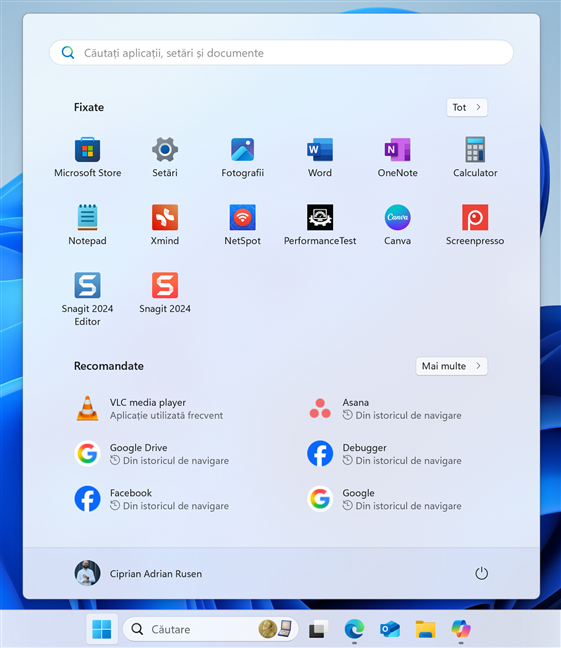The image size is (561, 648).
Task: Click search highlight image in taskbar search
Action: (275, 629)
